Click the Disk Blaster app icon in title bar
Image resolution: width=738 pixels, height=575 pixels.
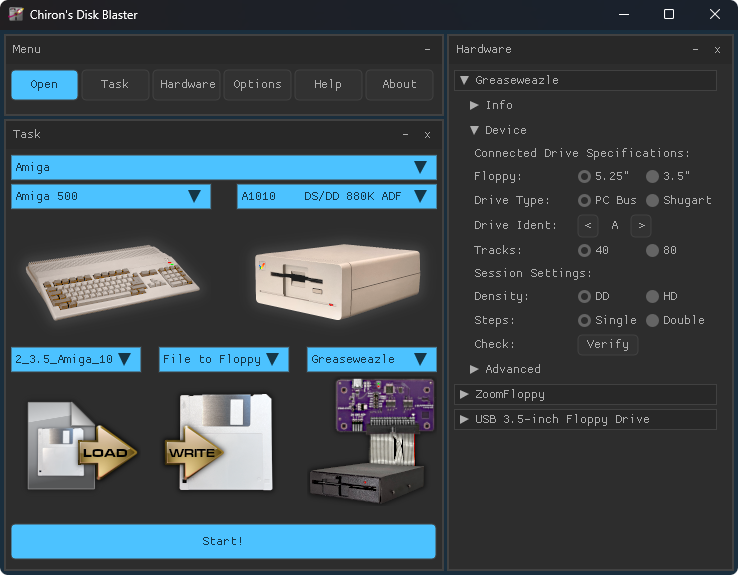pyautogui.click(x=16, y=14)
